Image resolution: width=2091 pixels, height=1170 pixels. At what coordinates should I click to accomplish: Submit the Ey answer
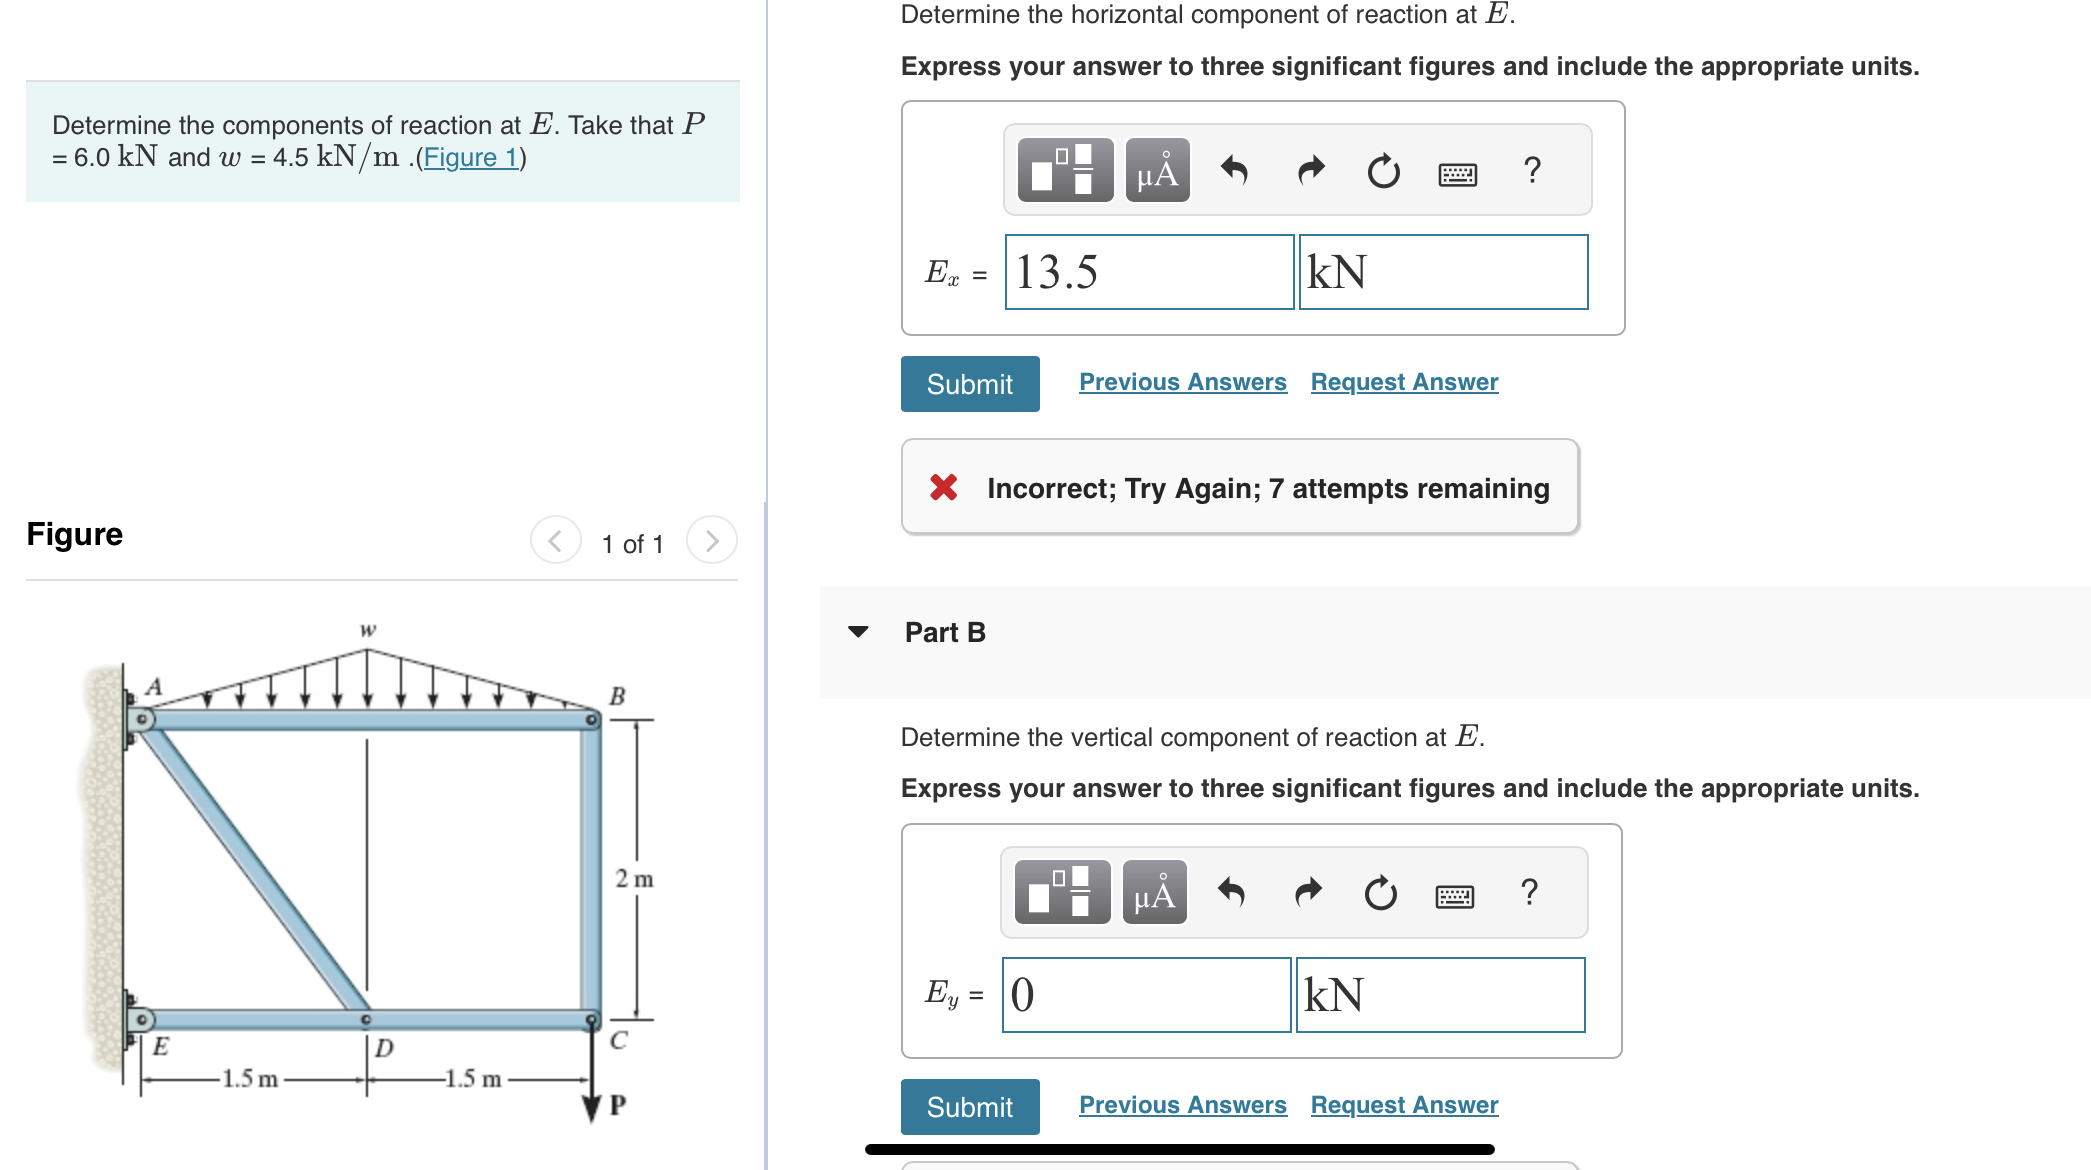(x=969, y=1107)
